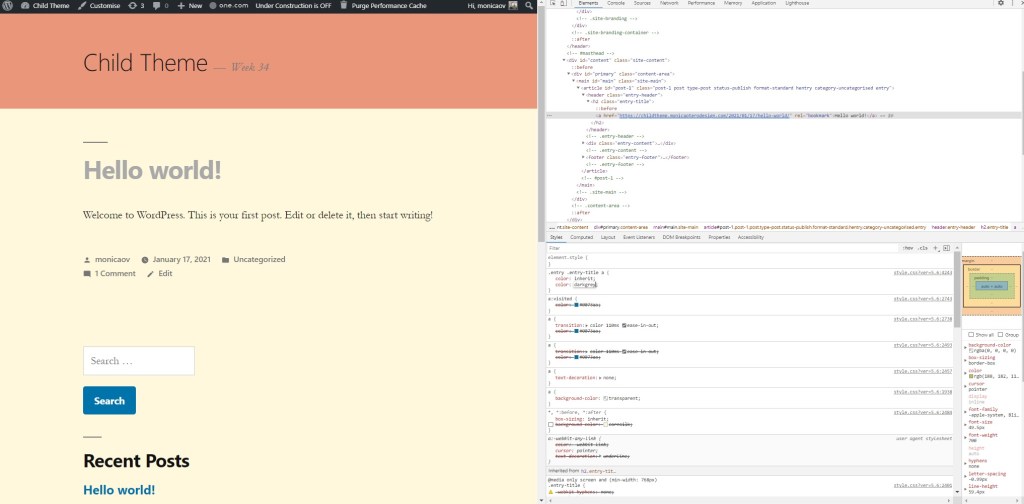Toggle the .hov element state button
The width and height of the screenshot is (1024, 504).
click(908, 247)
